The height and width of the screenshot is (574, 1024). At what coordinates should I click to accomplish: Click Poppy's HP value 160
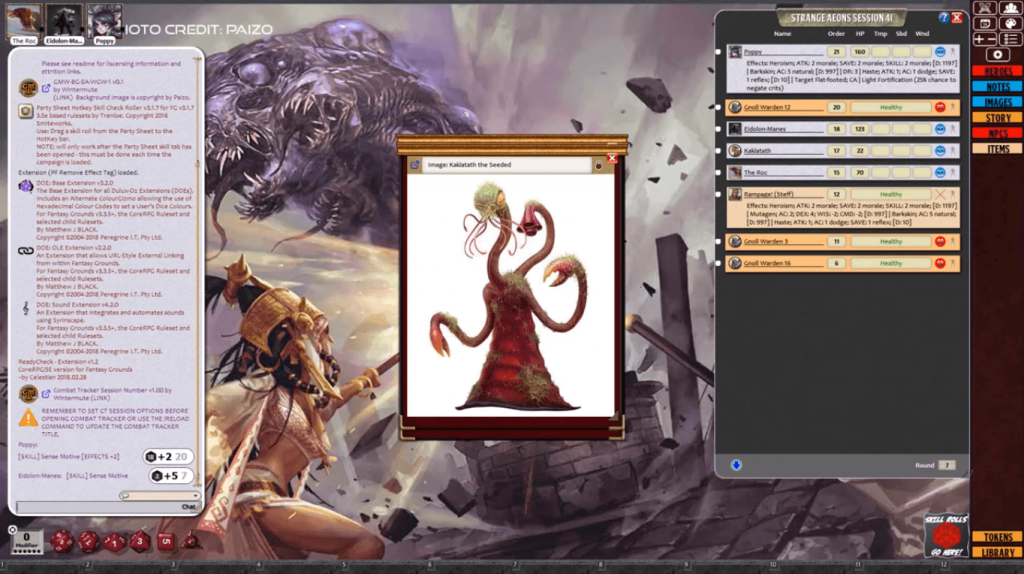coord(859,52)
